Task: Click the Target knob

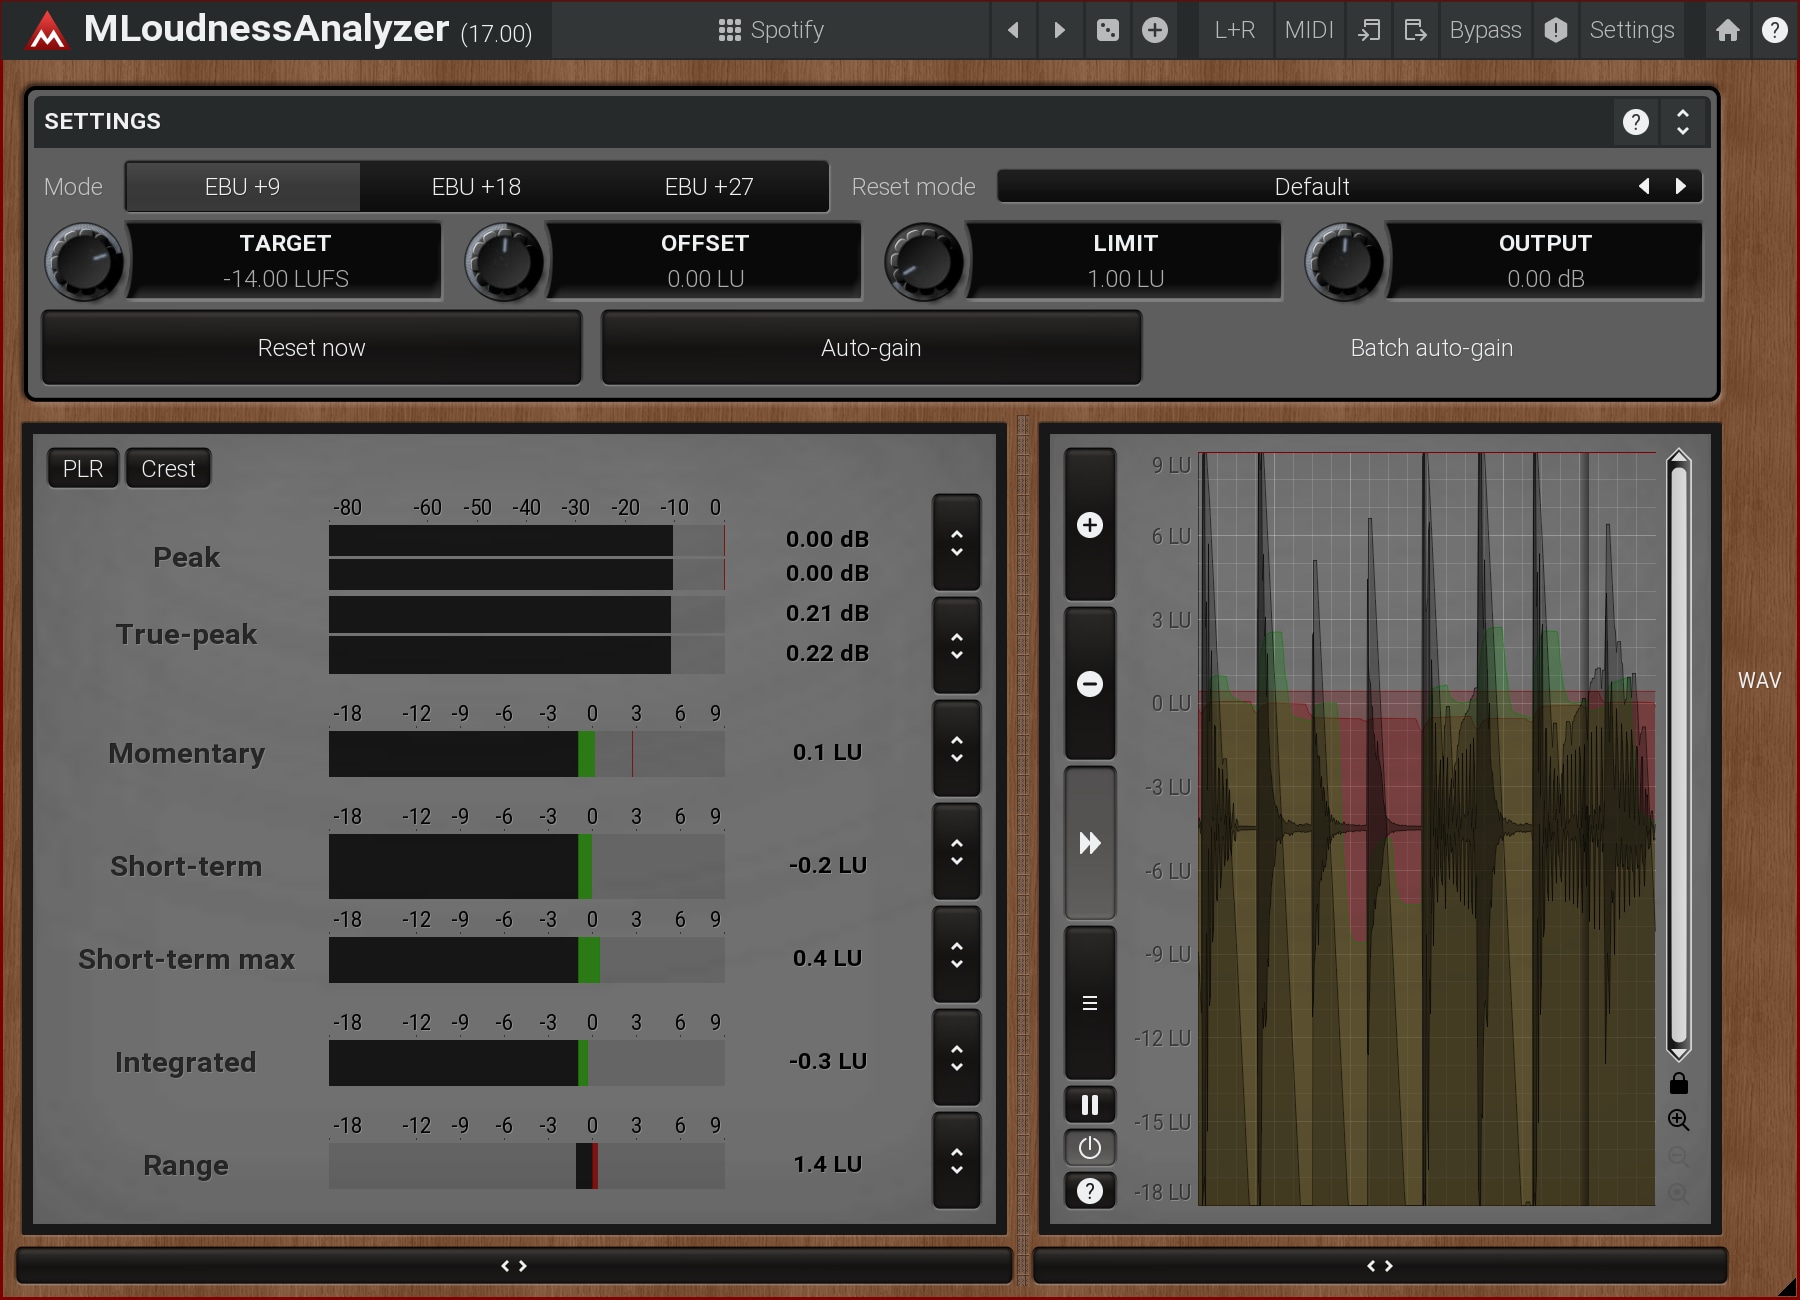Action: click(84, 262)
